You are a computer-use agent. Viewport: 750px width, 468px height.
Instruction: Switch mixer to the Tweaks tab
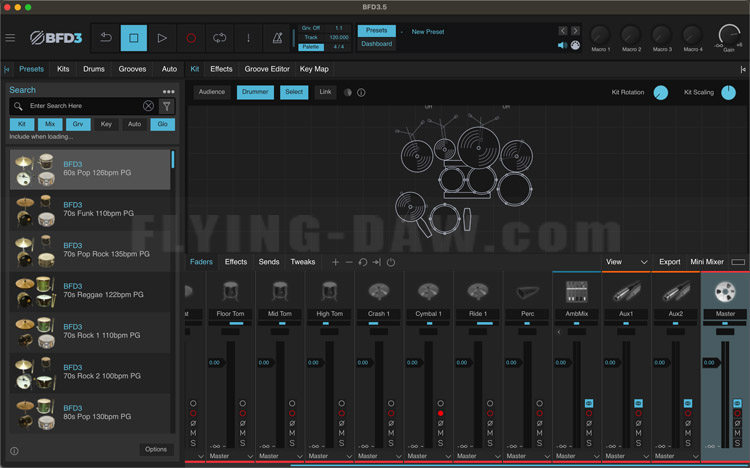303,262
